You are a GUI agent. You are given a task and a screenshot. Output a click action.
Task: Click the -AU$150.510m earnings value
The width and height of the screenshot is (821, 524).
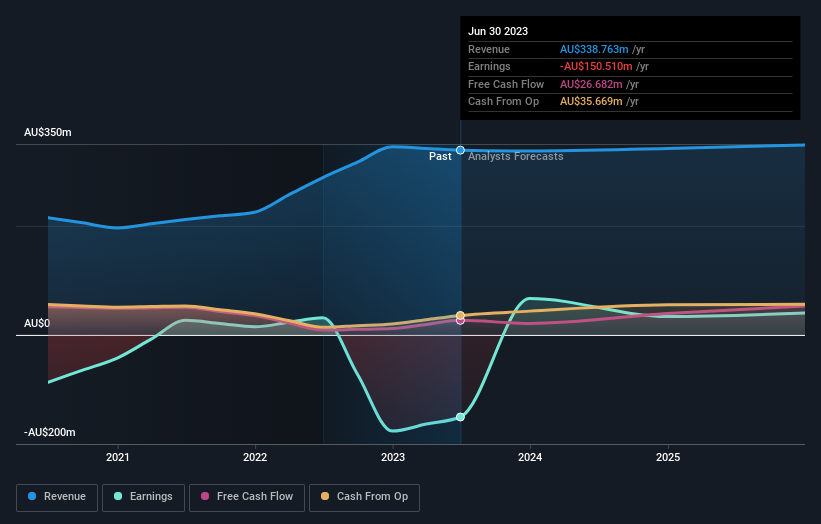pos(596,66)
